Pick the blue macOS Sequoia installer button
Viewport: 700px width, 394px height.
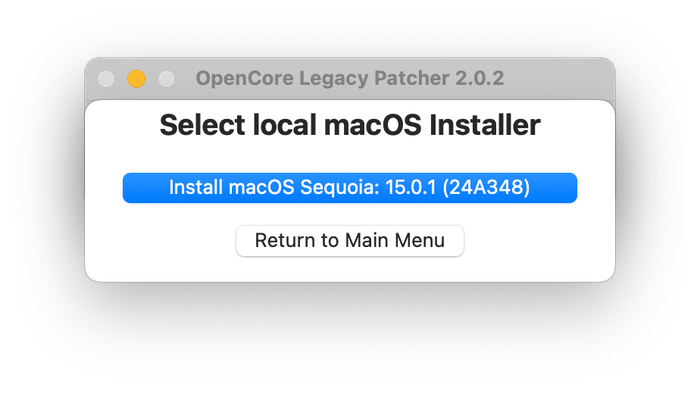click(x=350, y=188)
